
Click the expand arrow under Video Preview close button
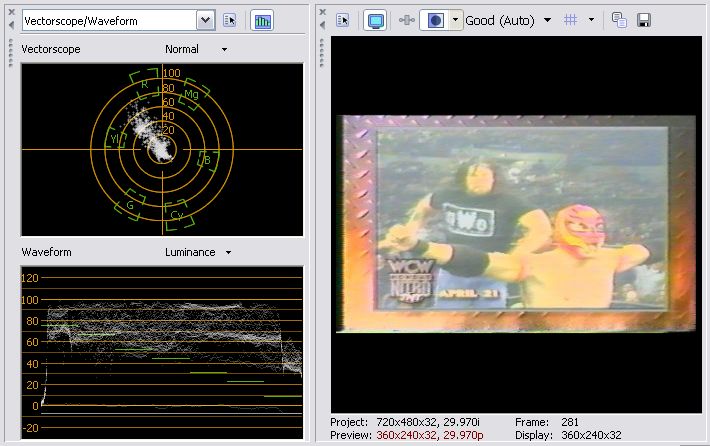[322, 25]
